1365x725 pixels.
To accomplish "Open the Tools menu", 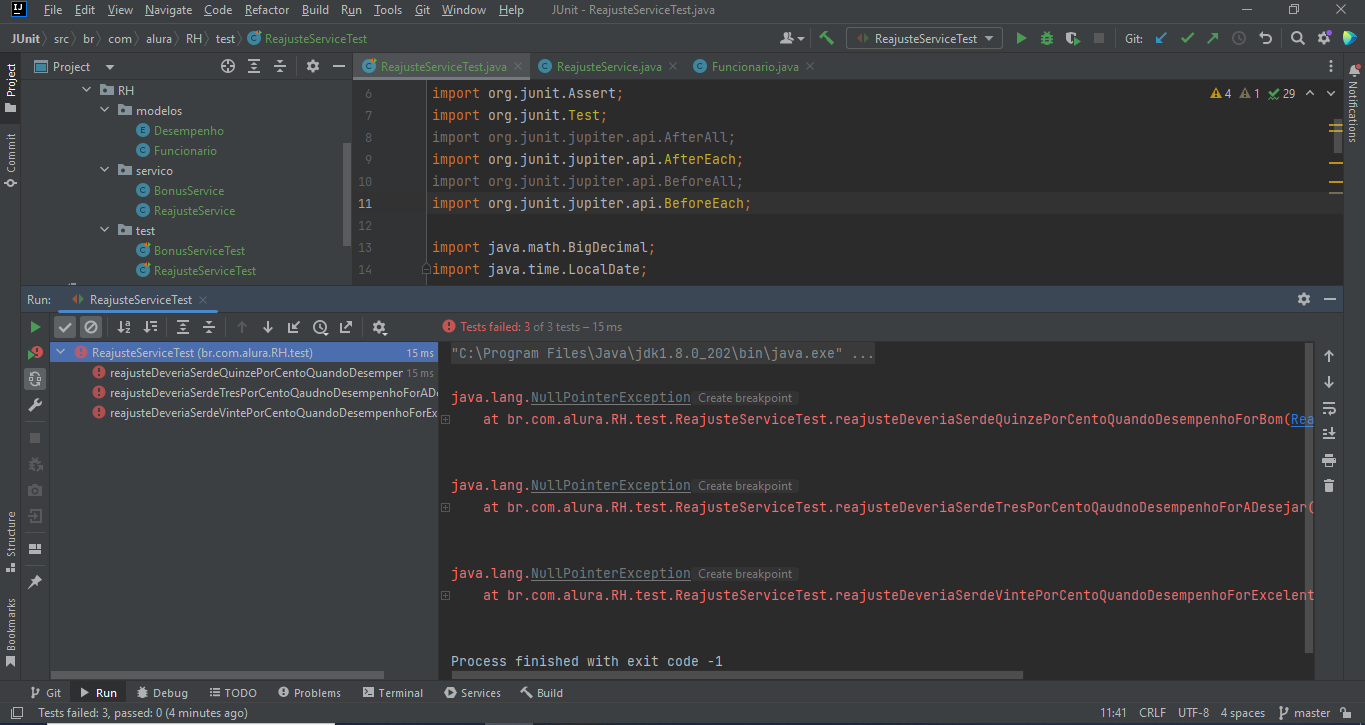I will click(x=388, y=10).
